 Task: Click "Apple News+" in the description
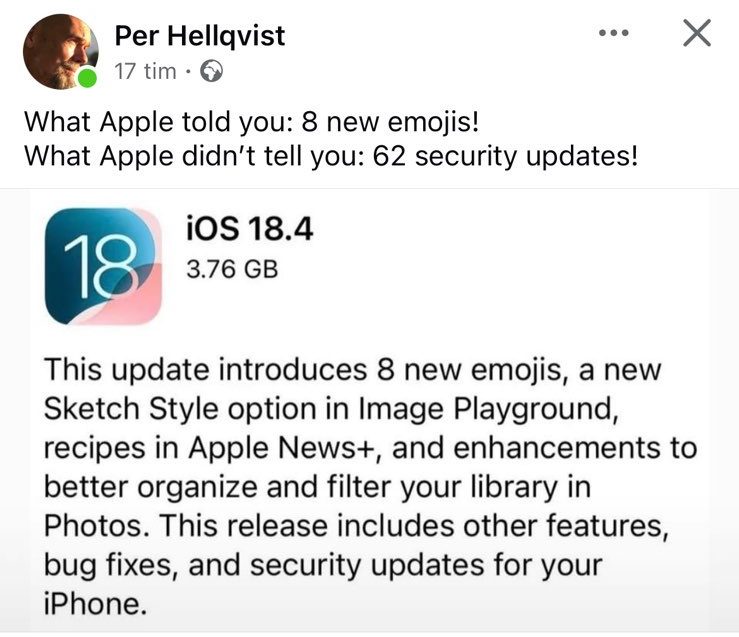tap(282, 448)
